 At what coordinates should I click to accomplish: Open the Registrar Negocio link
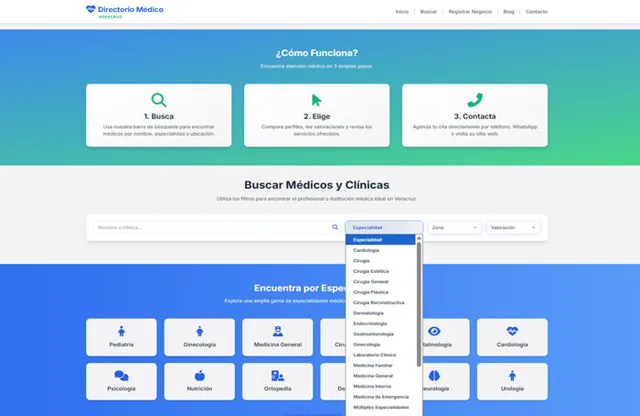(x=470, y=11)
